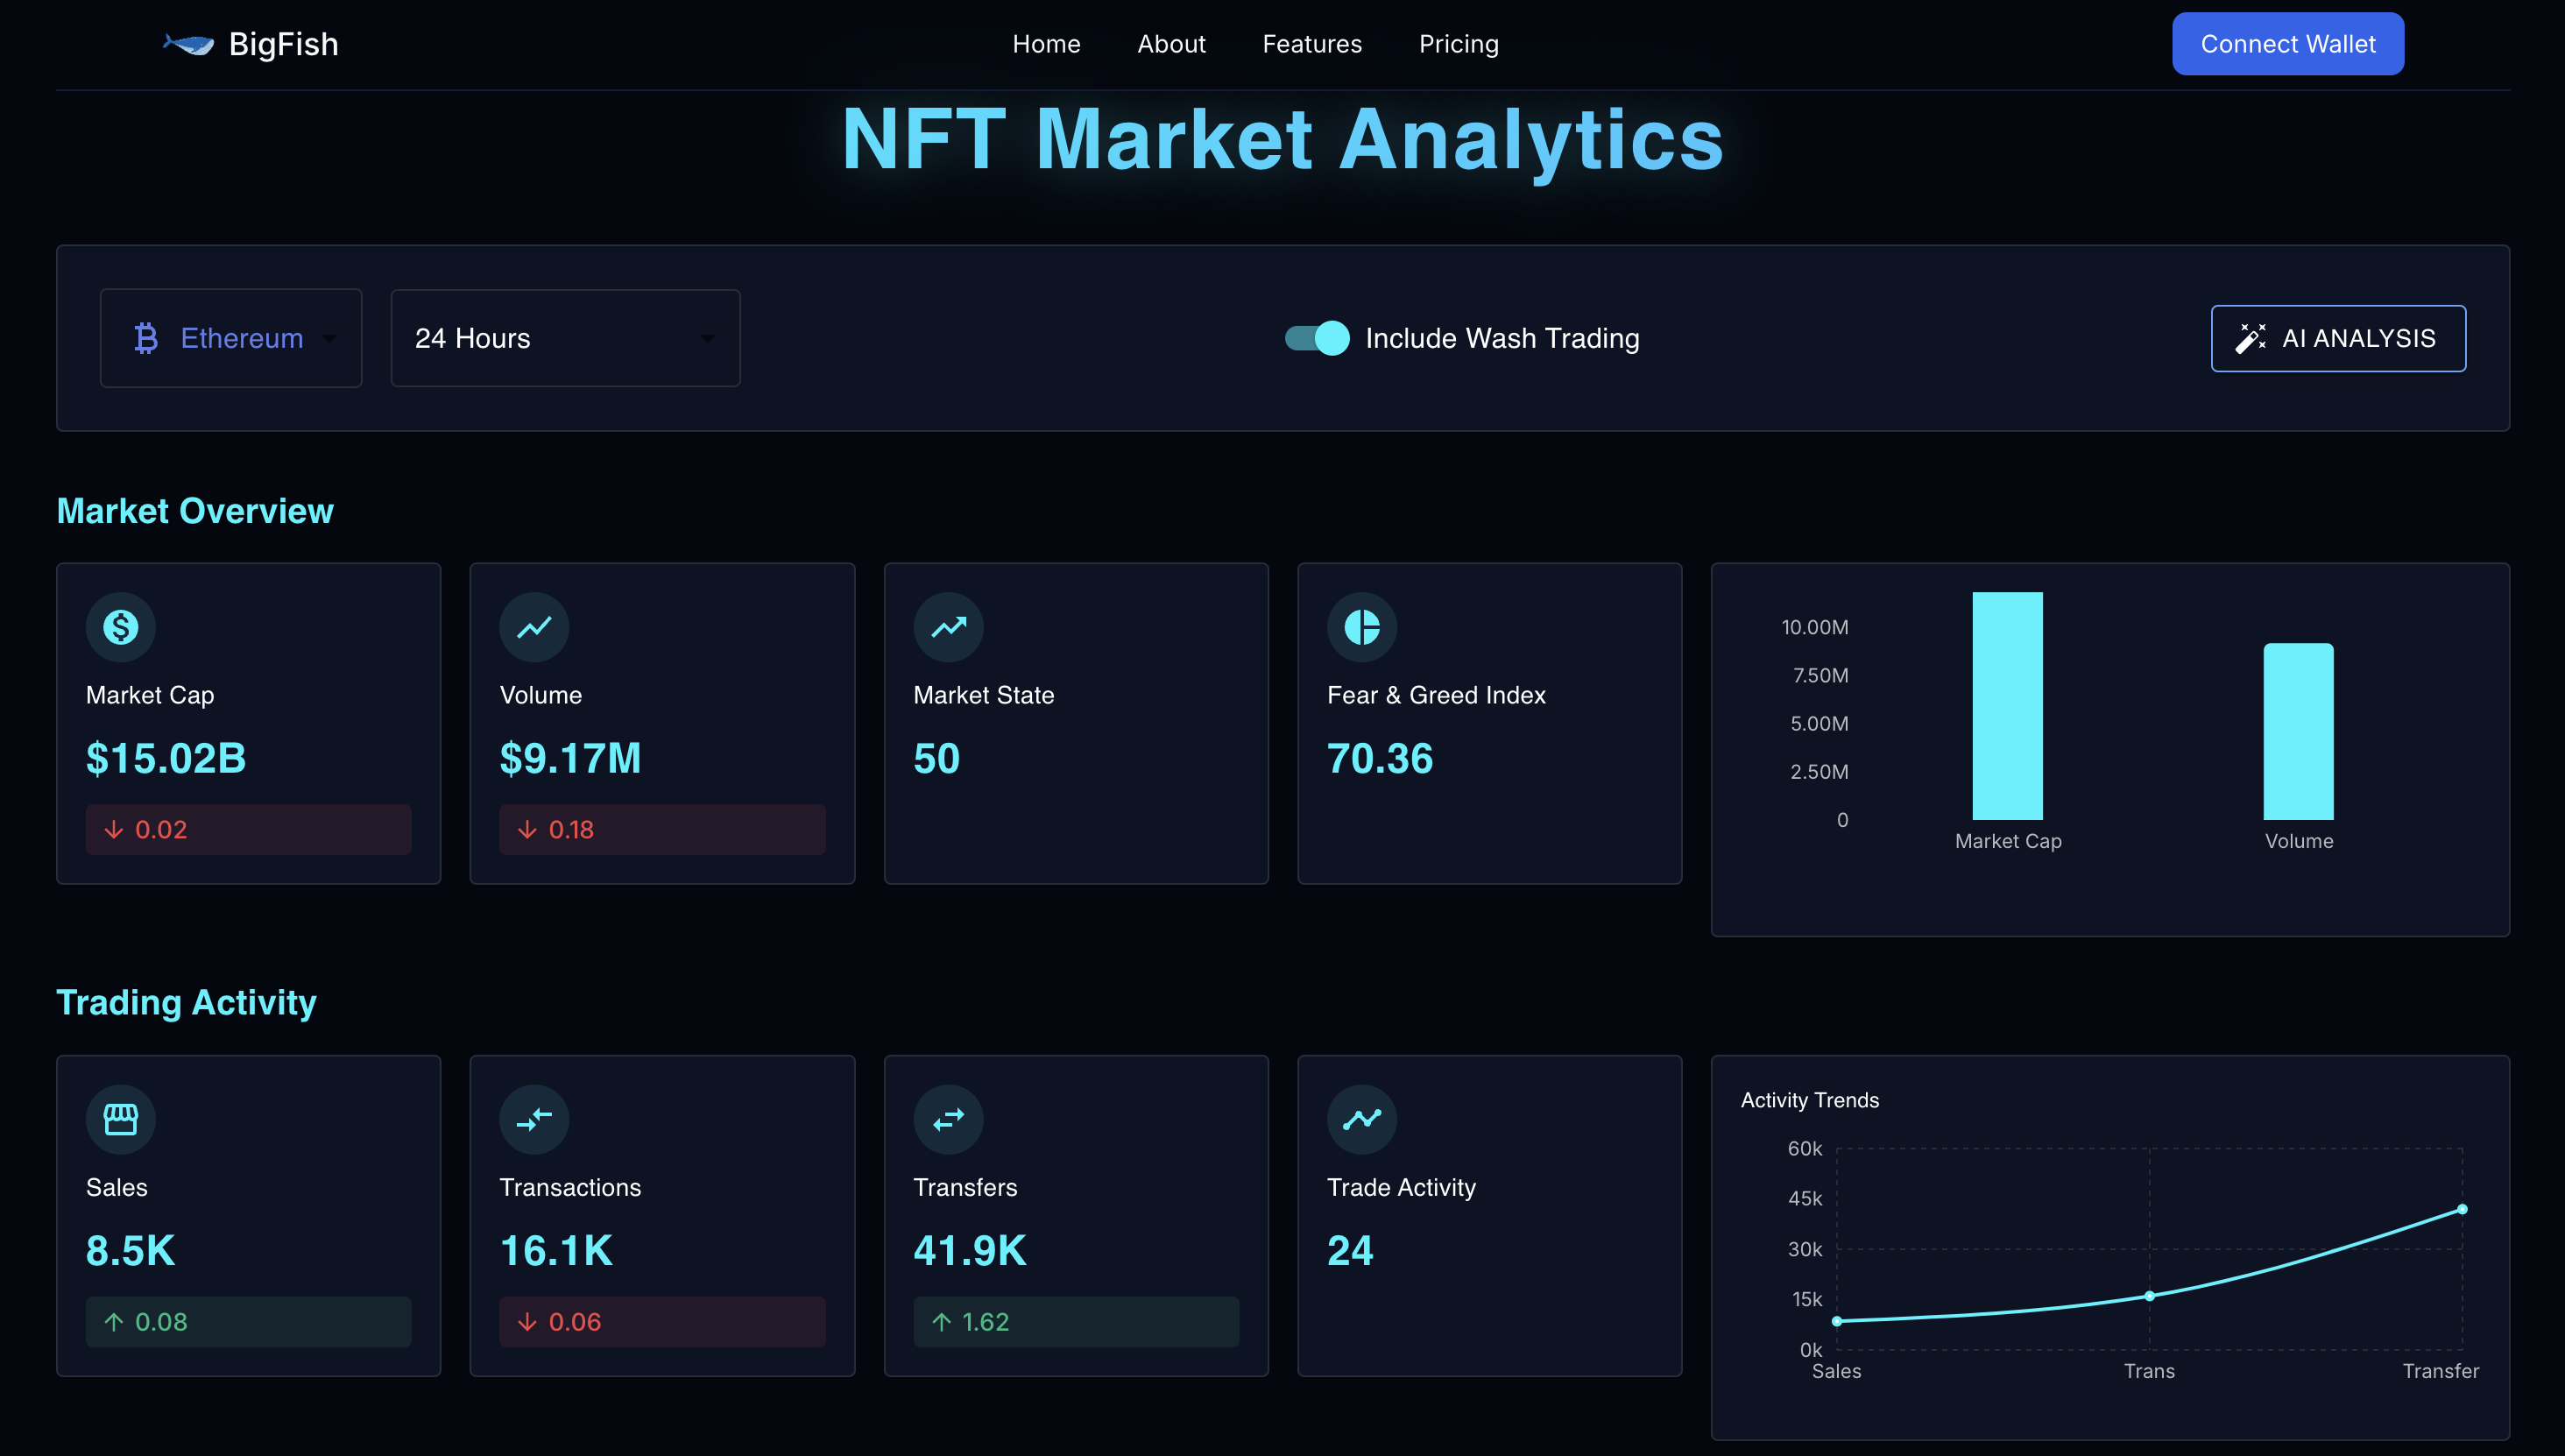The width and height of the screenshot is (2565, 1456).
Task: Open the Ethereum blockchain dropdown
Action: [230, 338]
